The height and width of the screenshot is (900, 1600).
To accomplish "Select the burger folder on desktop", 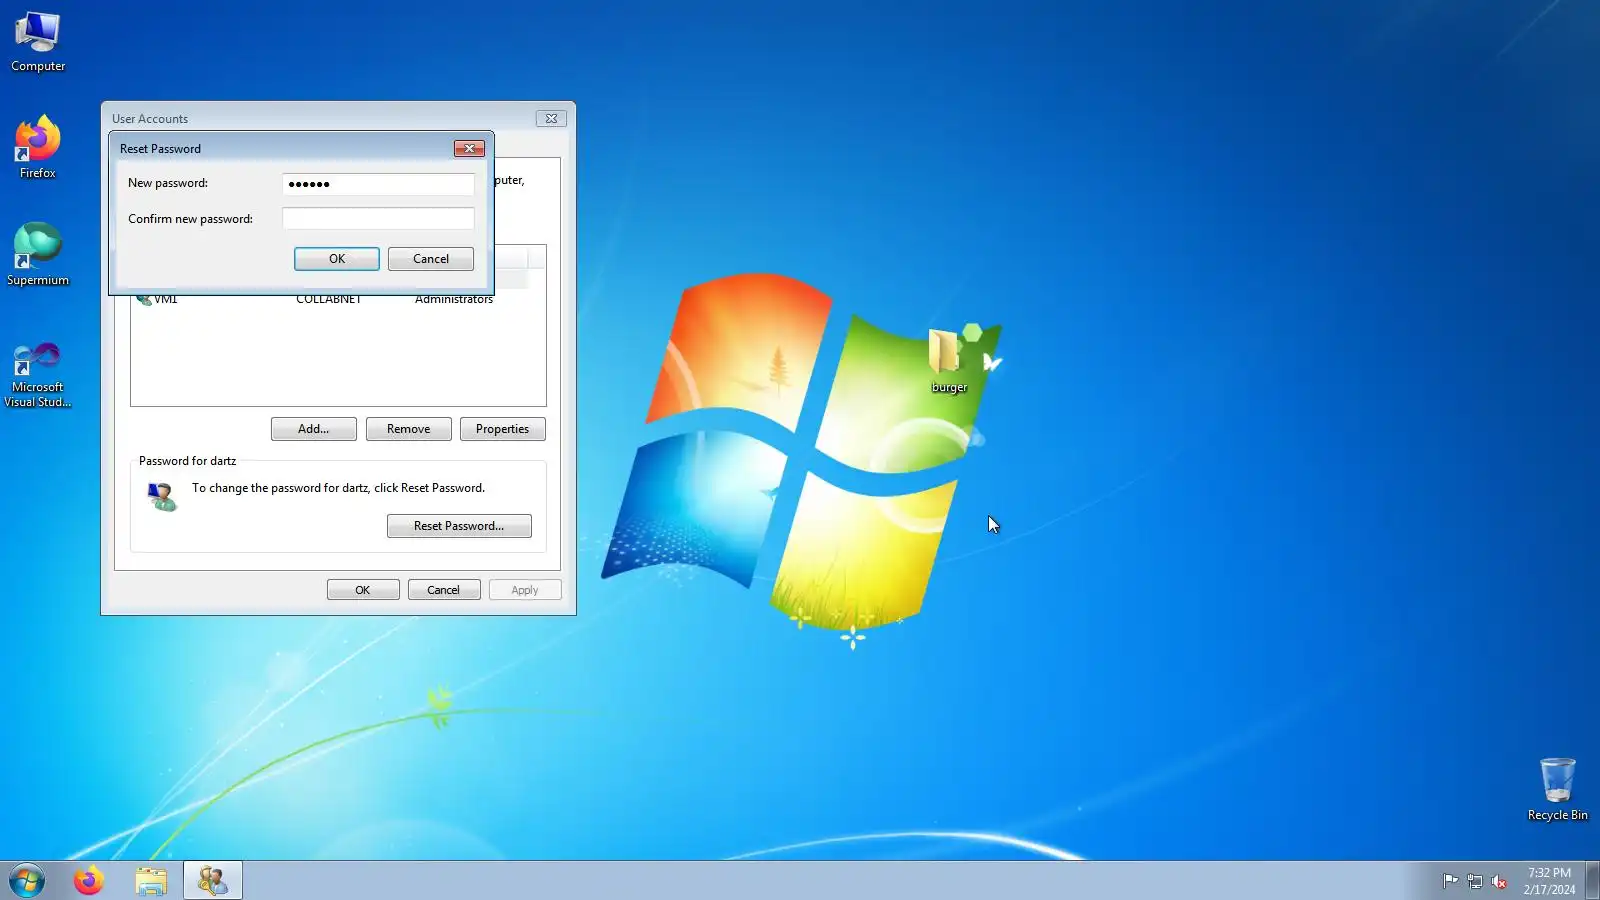I will [x=948, y=361].
